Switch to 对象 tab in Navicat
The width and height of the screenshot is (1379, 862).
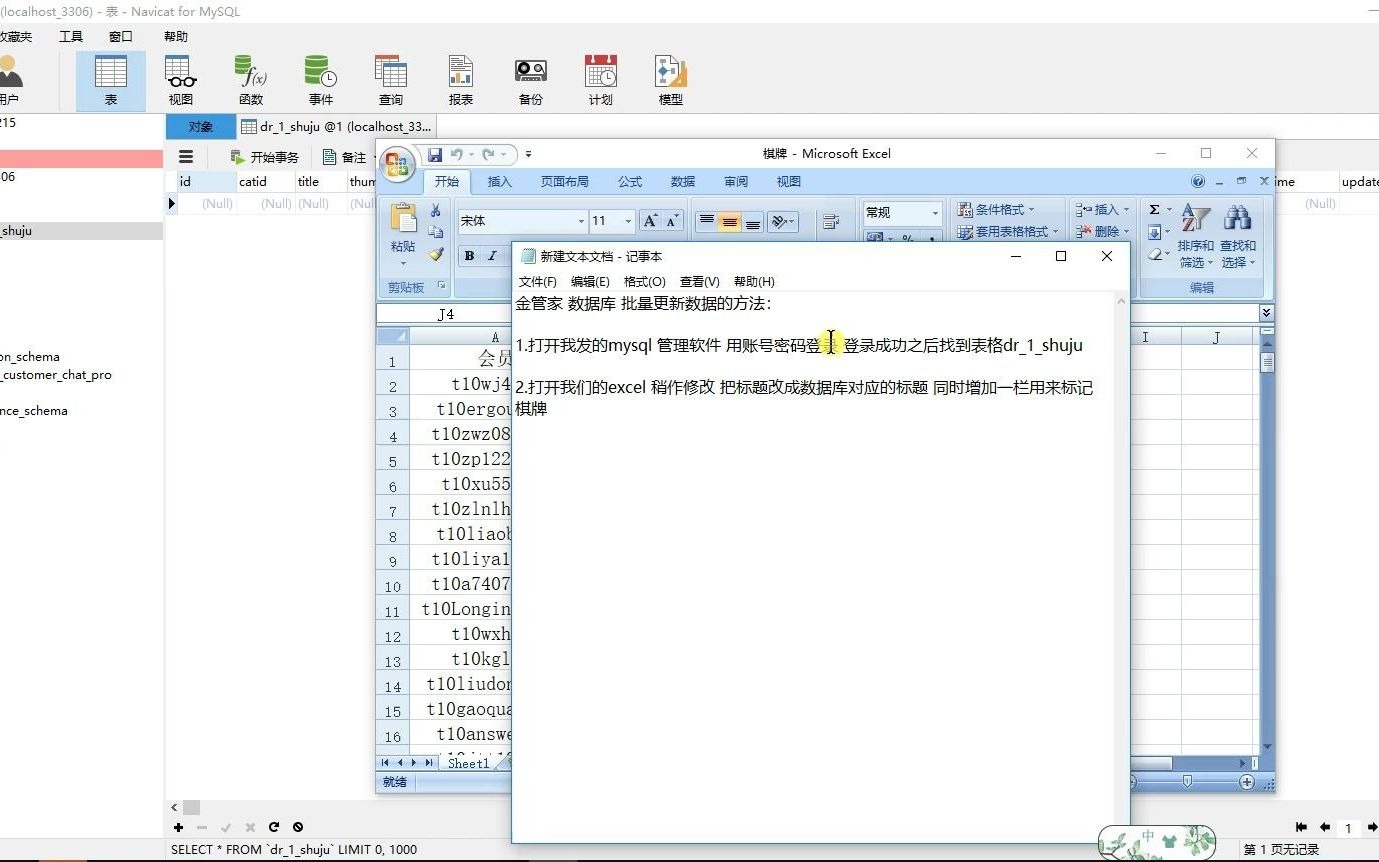click(201, 127)
